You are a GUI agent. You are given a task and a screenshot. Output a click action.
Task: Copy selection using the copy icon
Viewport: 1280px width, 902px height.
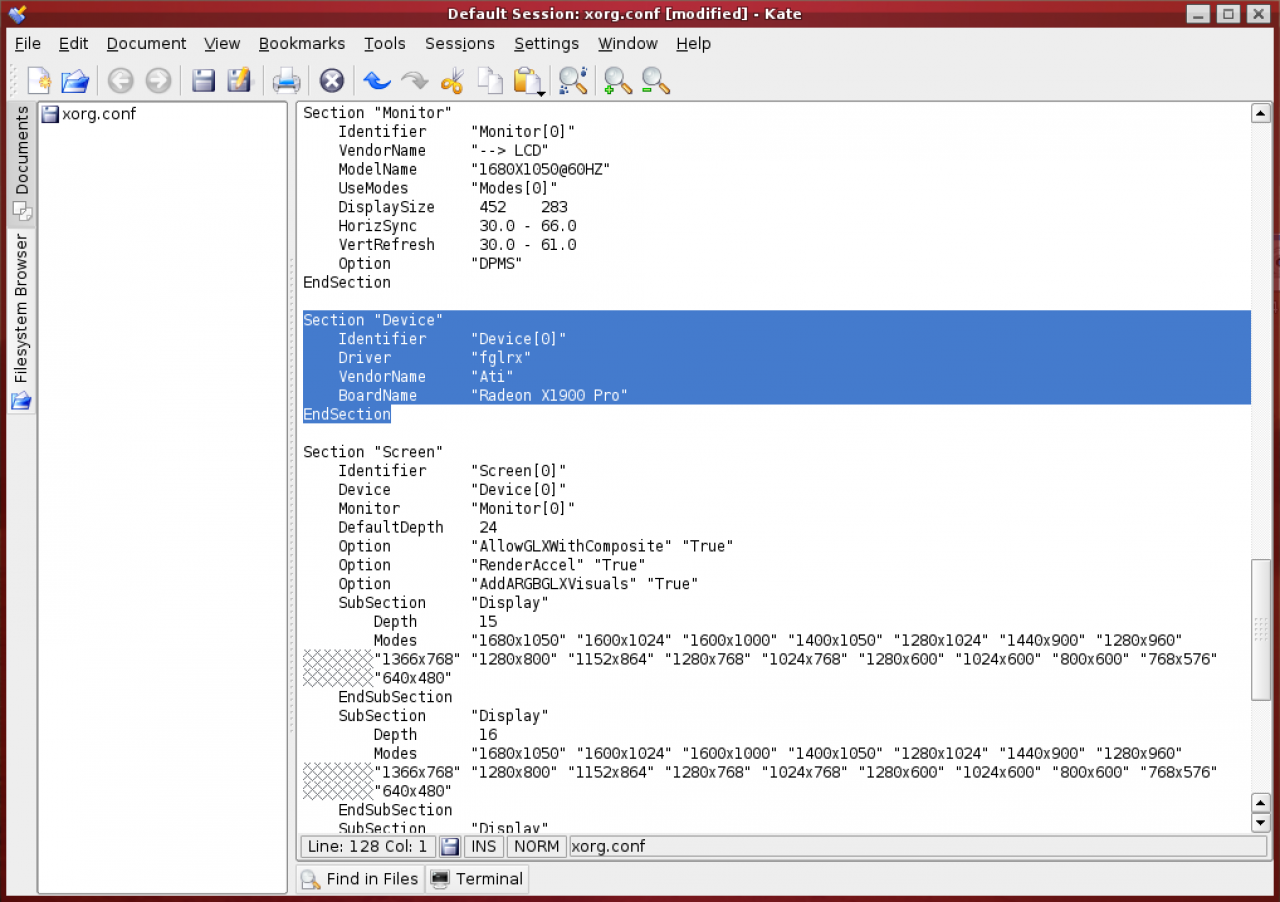[x=489, y=81]
